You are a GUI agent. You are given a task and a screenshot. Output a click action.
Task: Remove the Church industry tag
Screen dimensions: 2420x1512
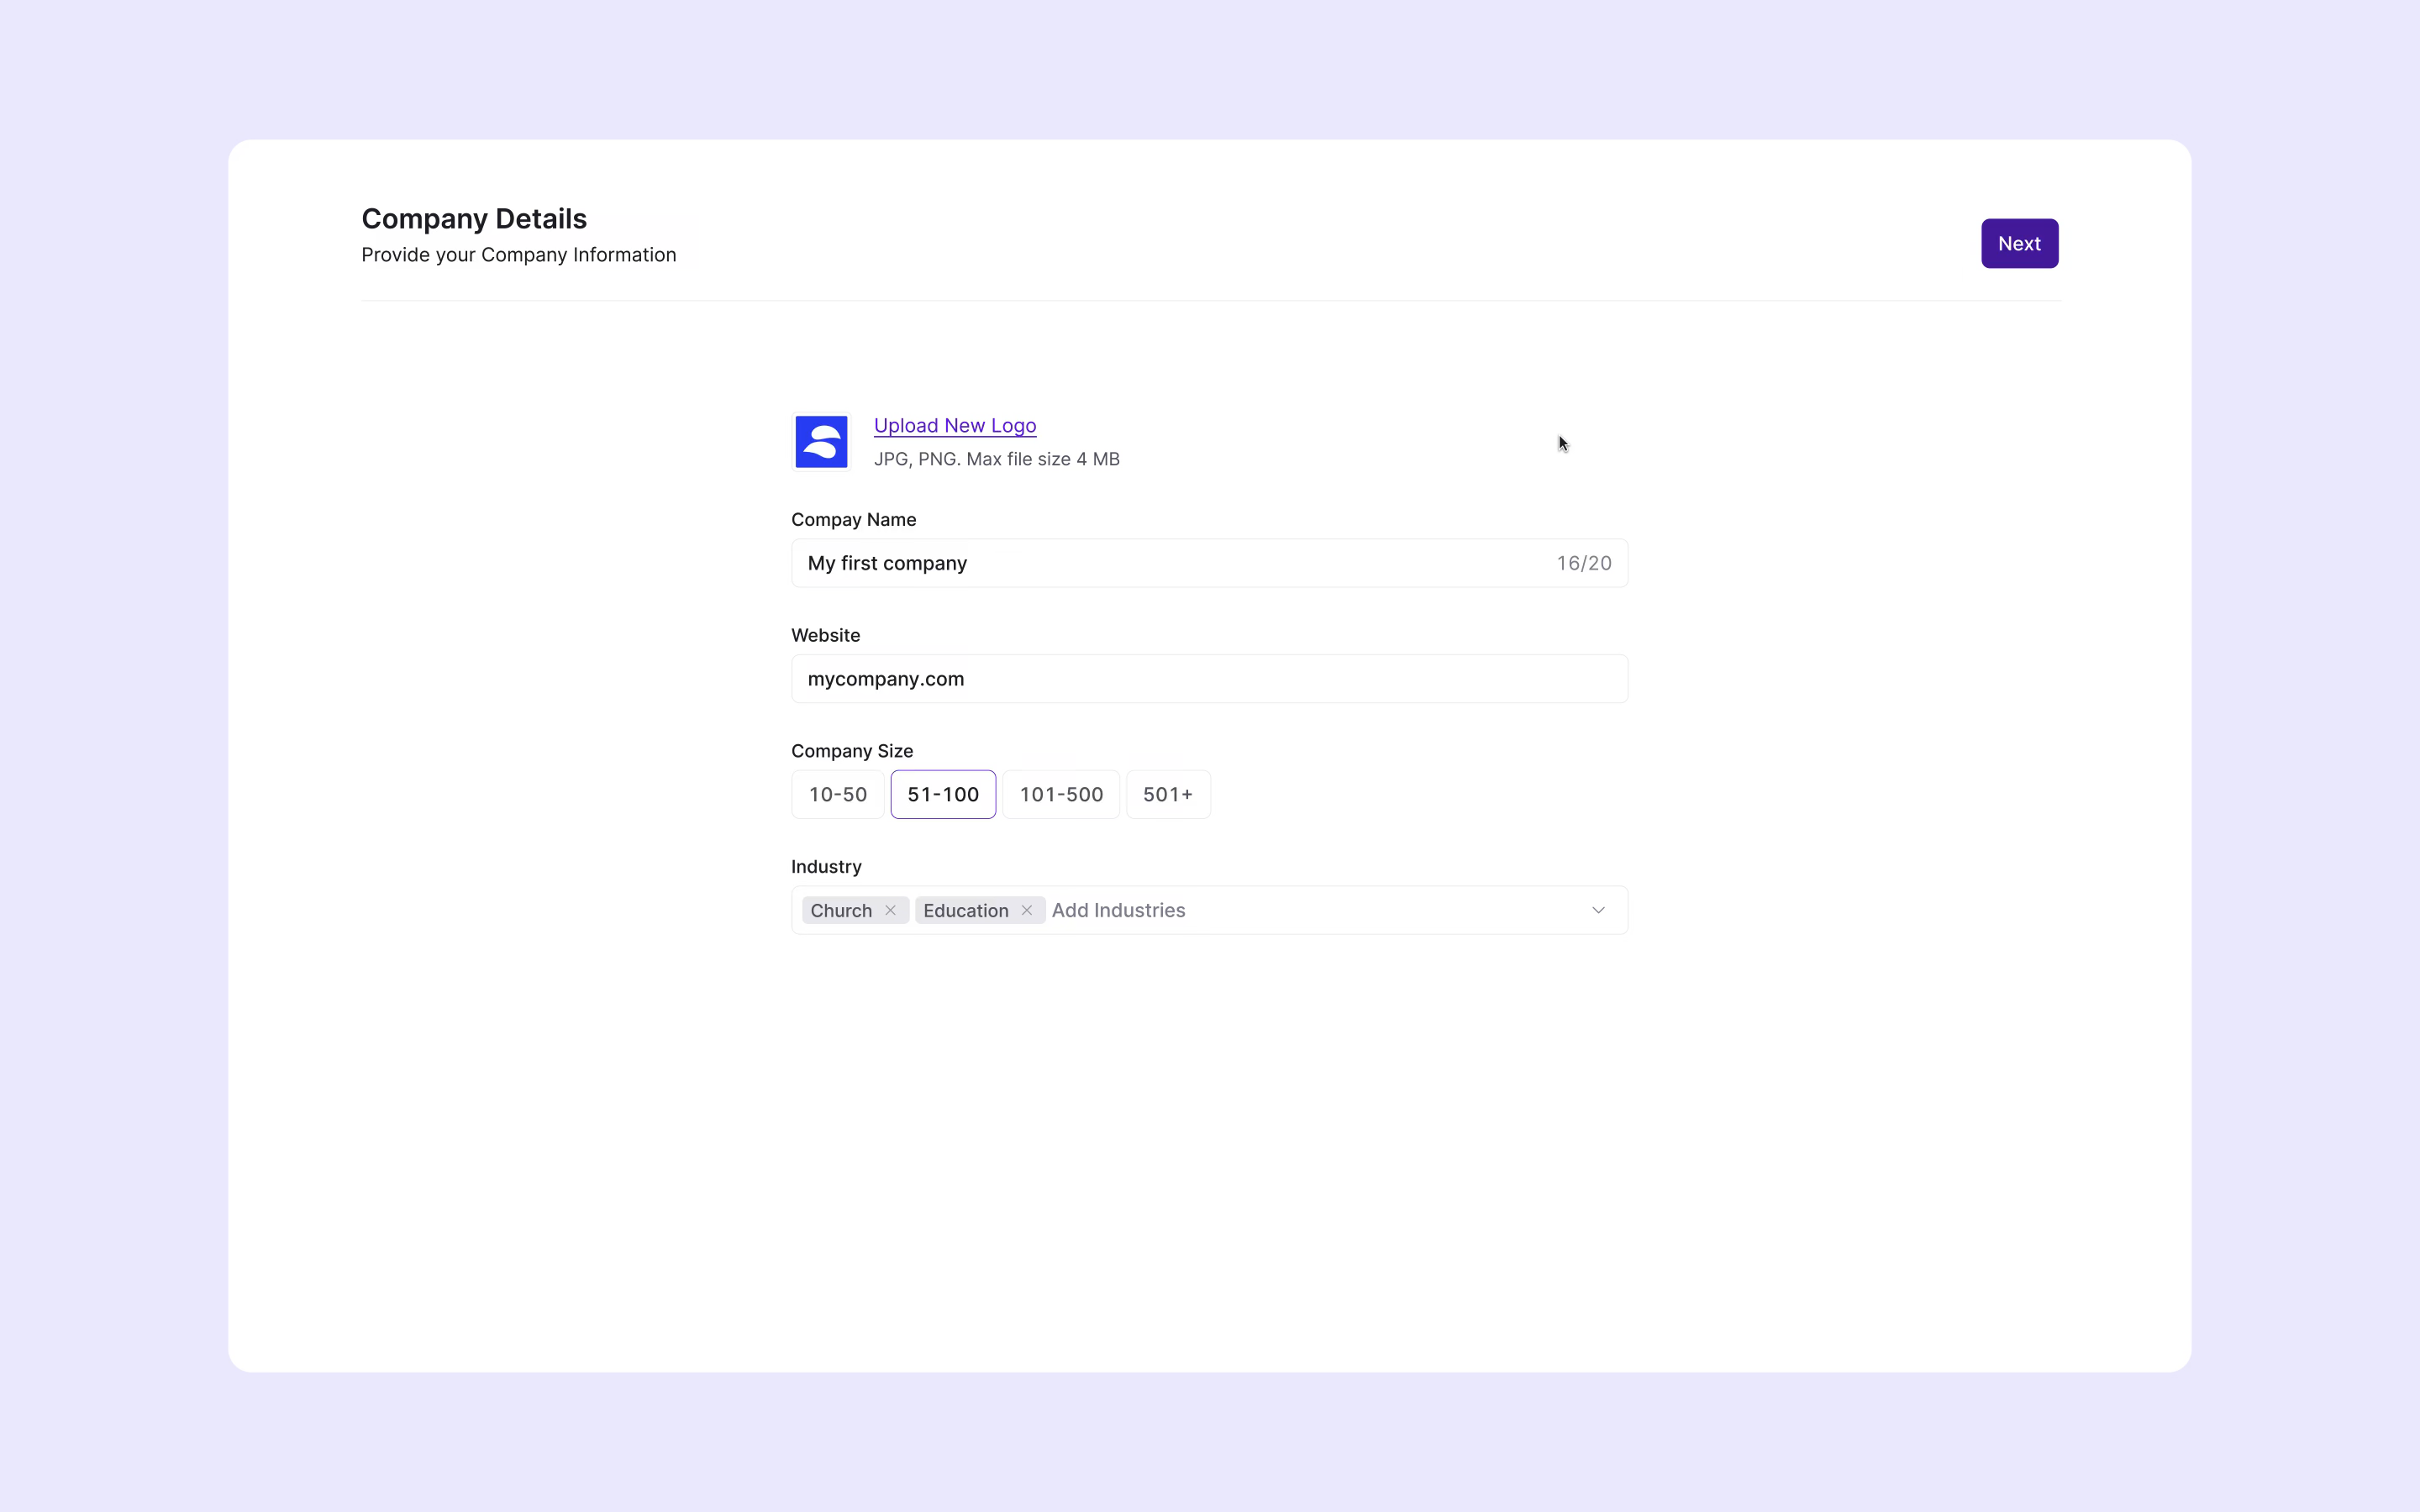click(x=889, y=910)
